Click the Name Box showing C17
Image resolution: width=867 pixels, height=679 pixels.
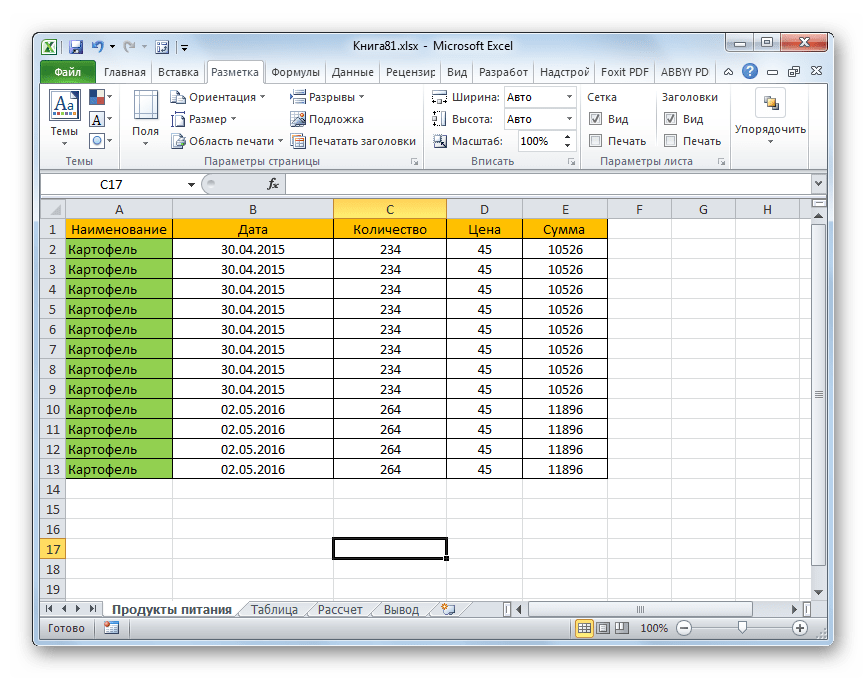tap(113, 185)
